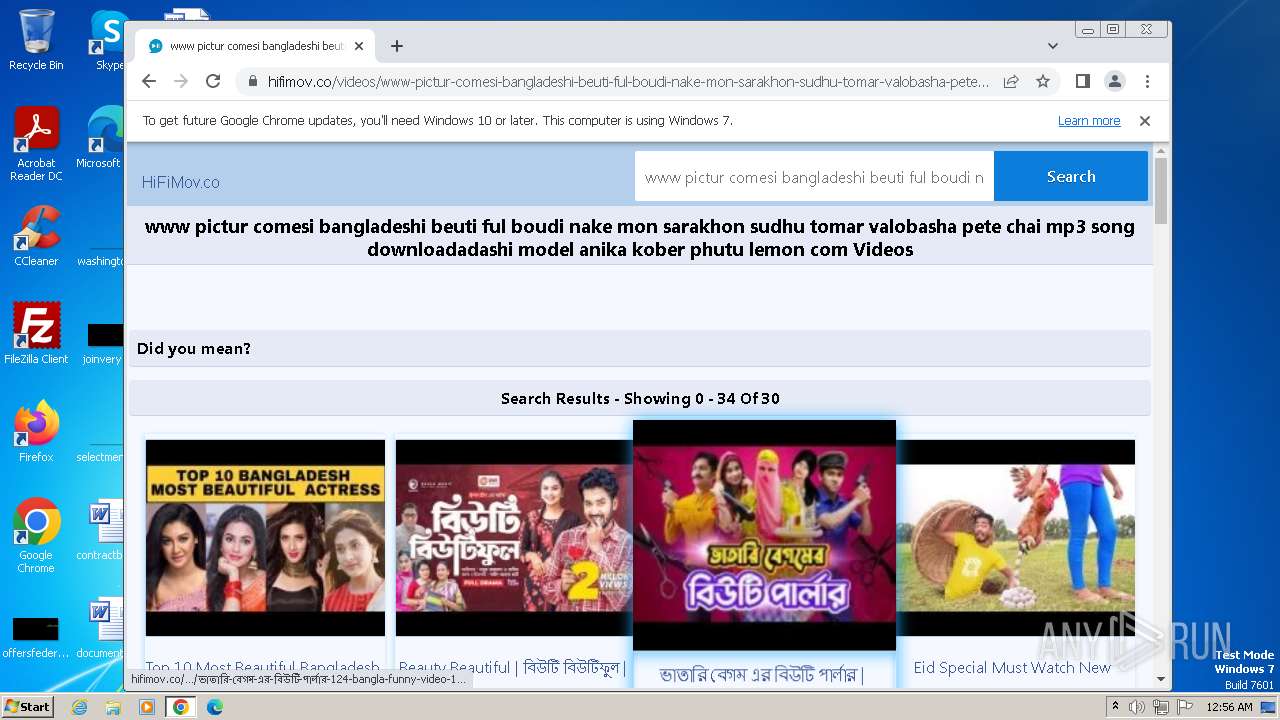This screenshot has width=1280, height=720.
Task: Focus the HiFiMov search input field
Action: click(814, 177)
